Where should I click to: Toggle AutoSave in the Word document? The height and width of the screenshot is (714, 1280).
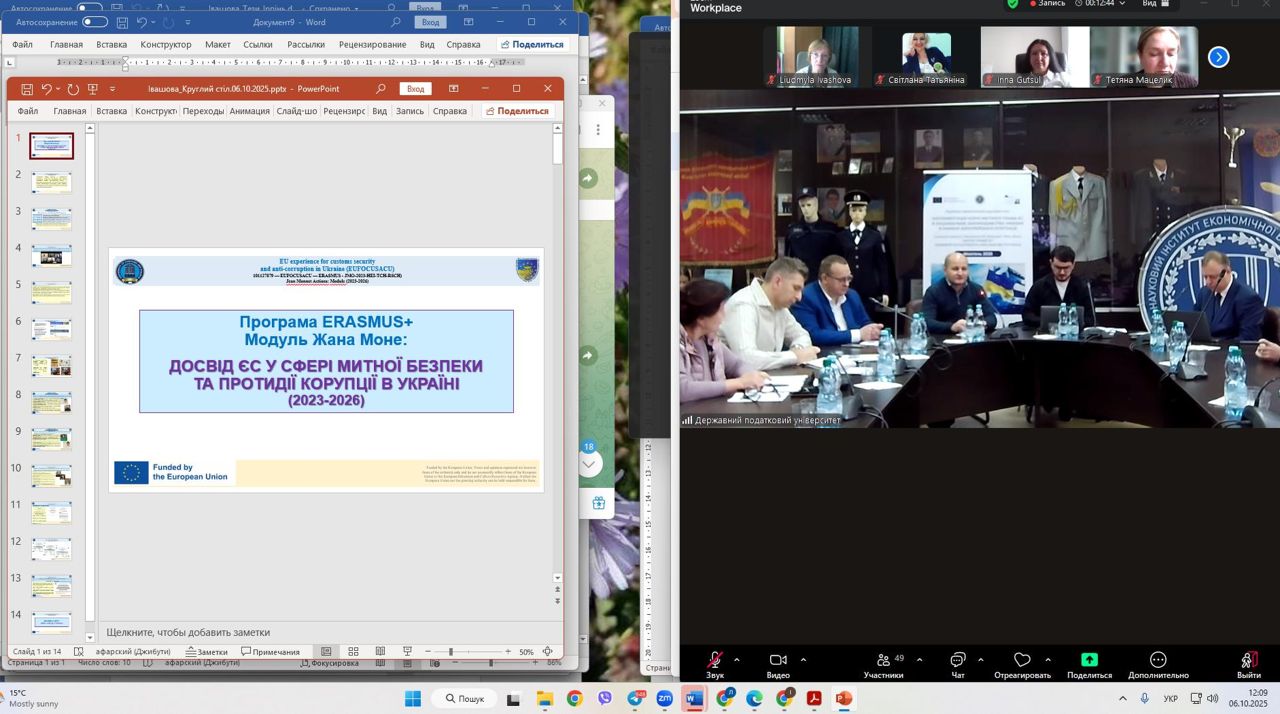pos(94,22)
